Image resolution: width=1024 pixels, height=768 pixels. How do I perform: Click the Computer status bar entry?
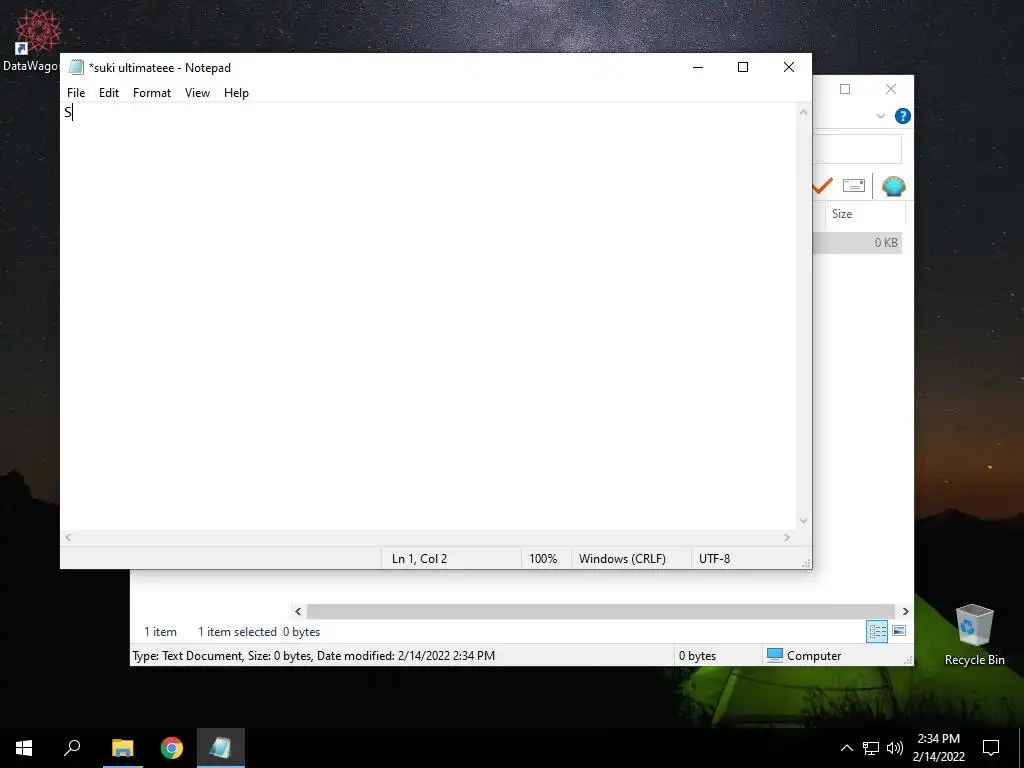[804, 656]
